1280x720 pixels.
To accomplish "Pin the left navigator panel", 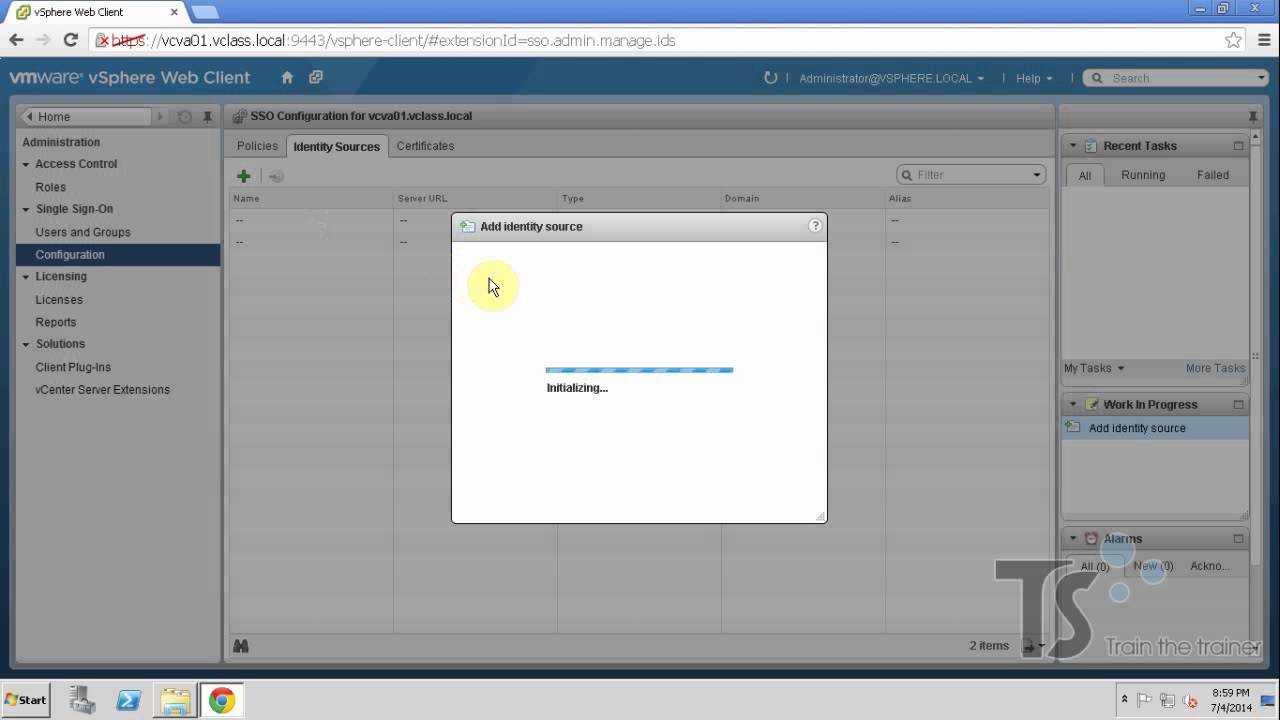I will (207, 117).
